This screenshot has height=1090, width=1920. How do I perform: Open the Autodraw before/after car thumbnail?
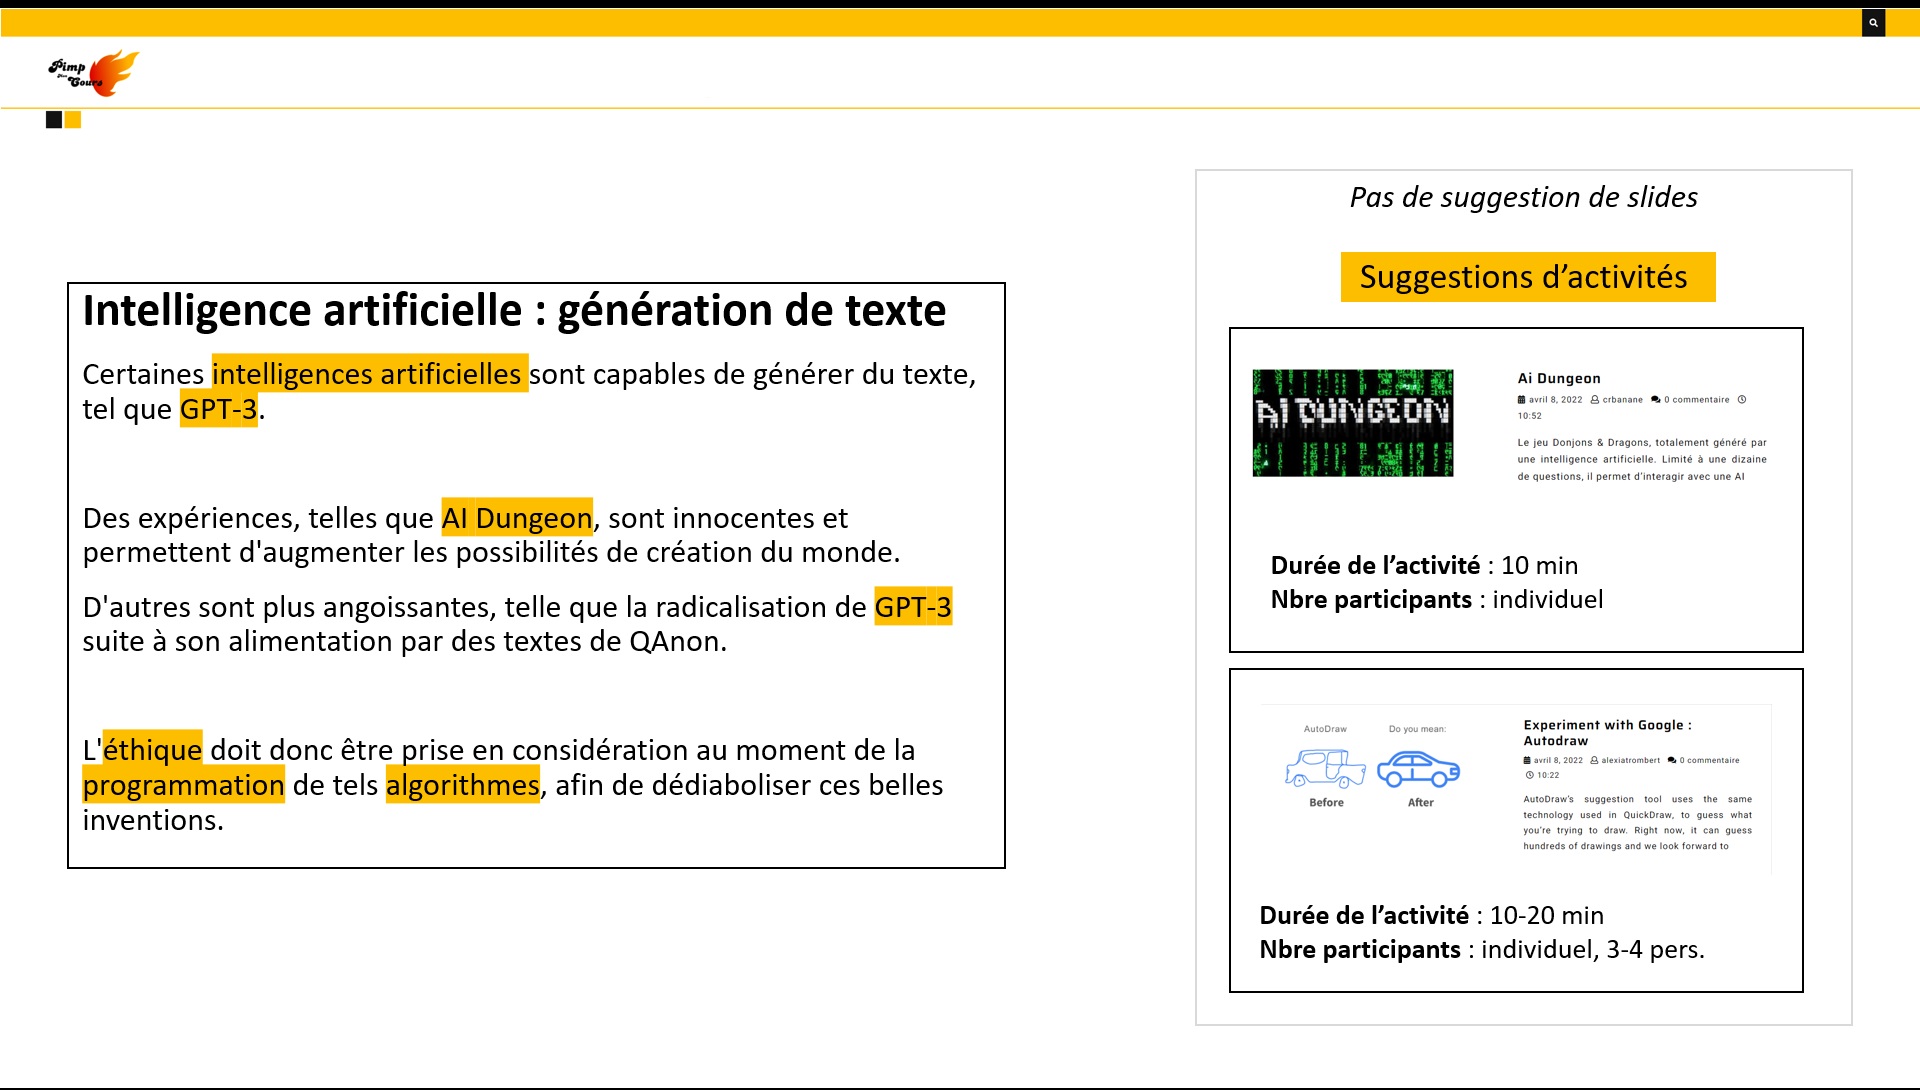point(1372,767)
